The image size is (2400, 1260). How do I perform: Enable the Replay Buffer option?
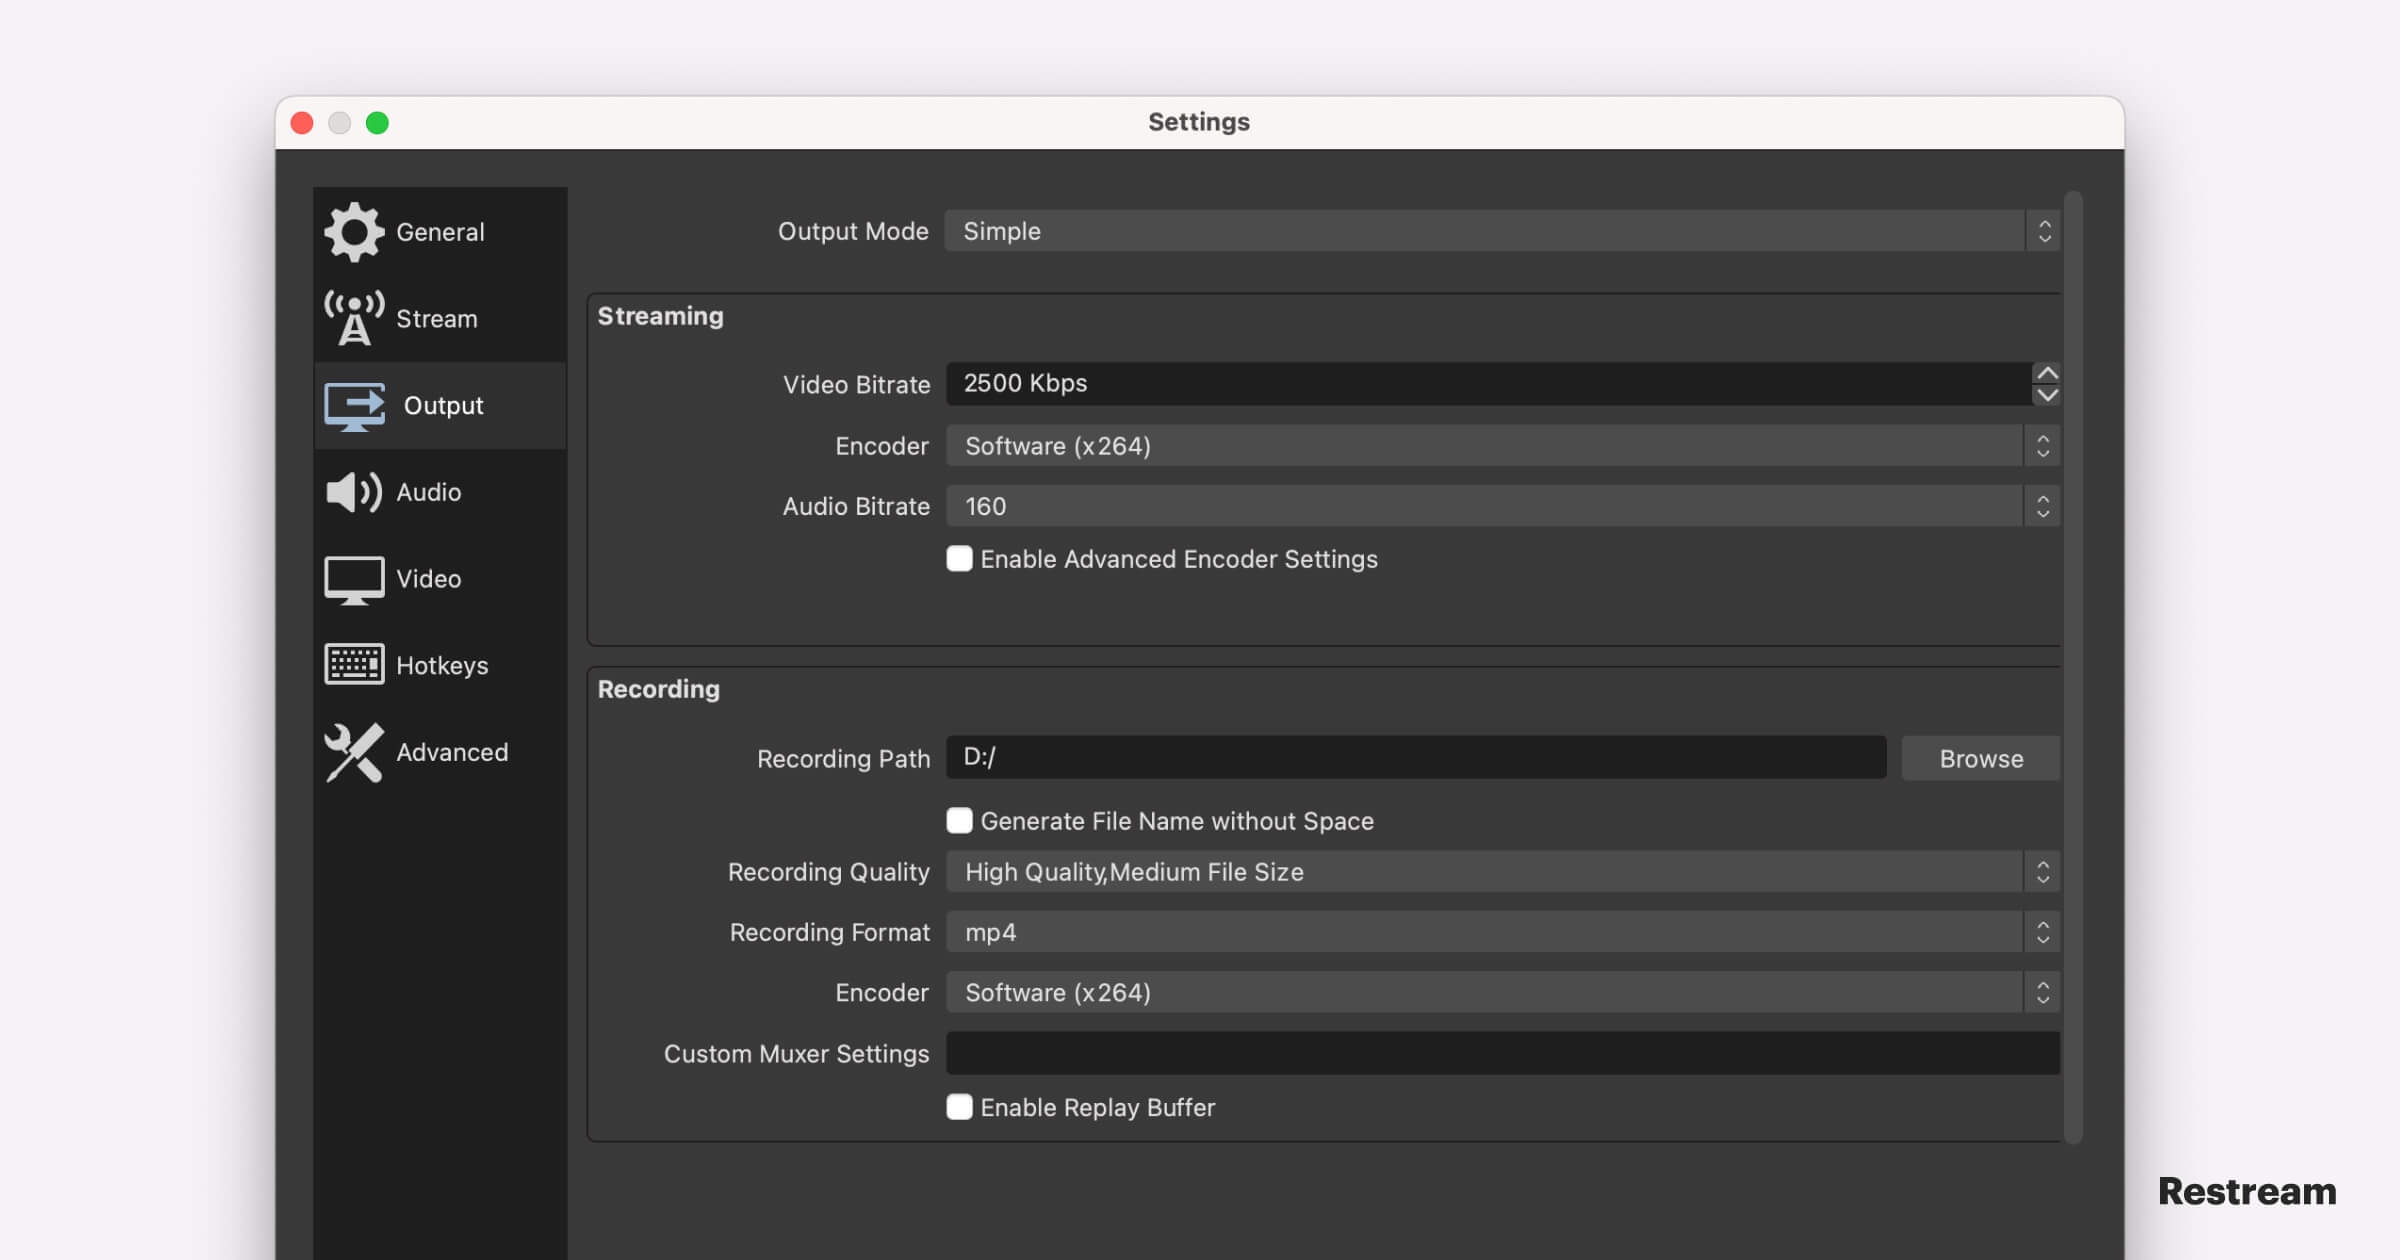click(x=957, y=1106)
